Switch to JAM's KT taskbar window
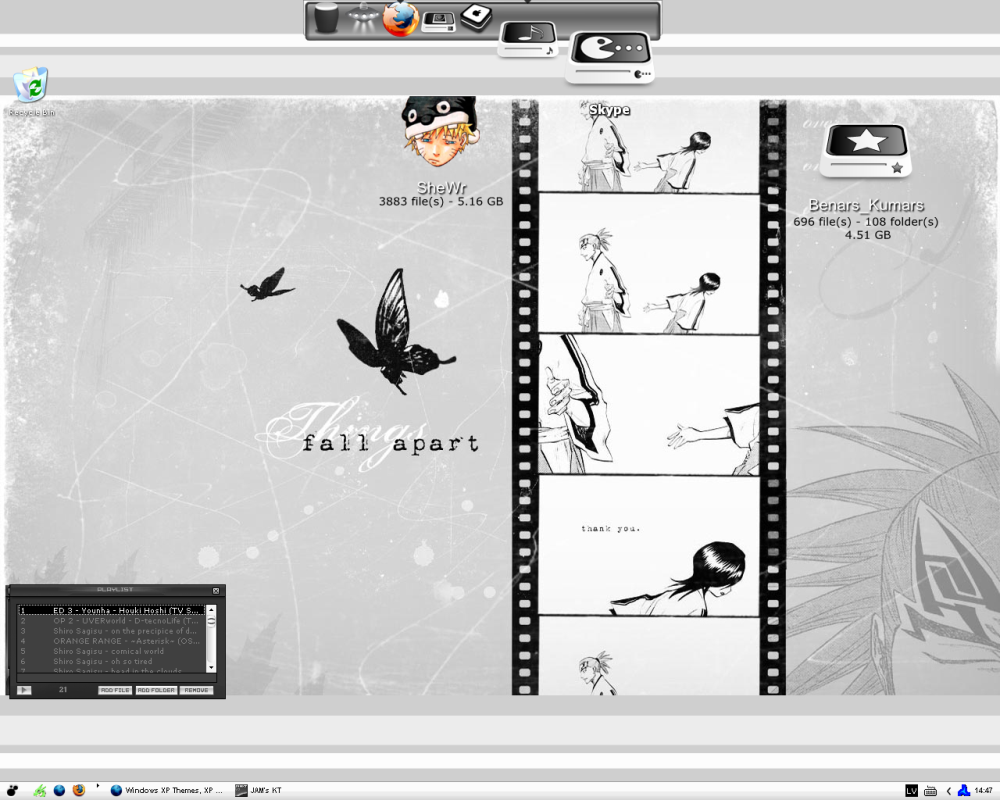 pos(258,790)
